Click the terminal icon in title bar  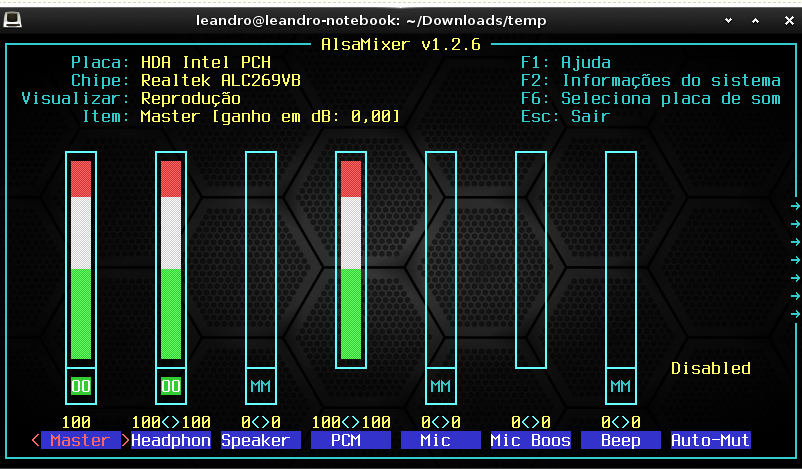click(x=12, y=20)
